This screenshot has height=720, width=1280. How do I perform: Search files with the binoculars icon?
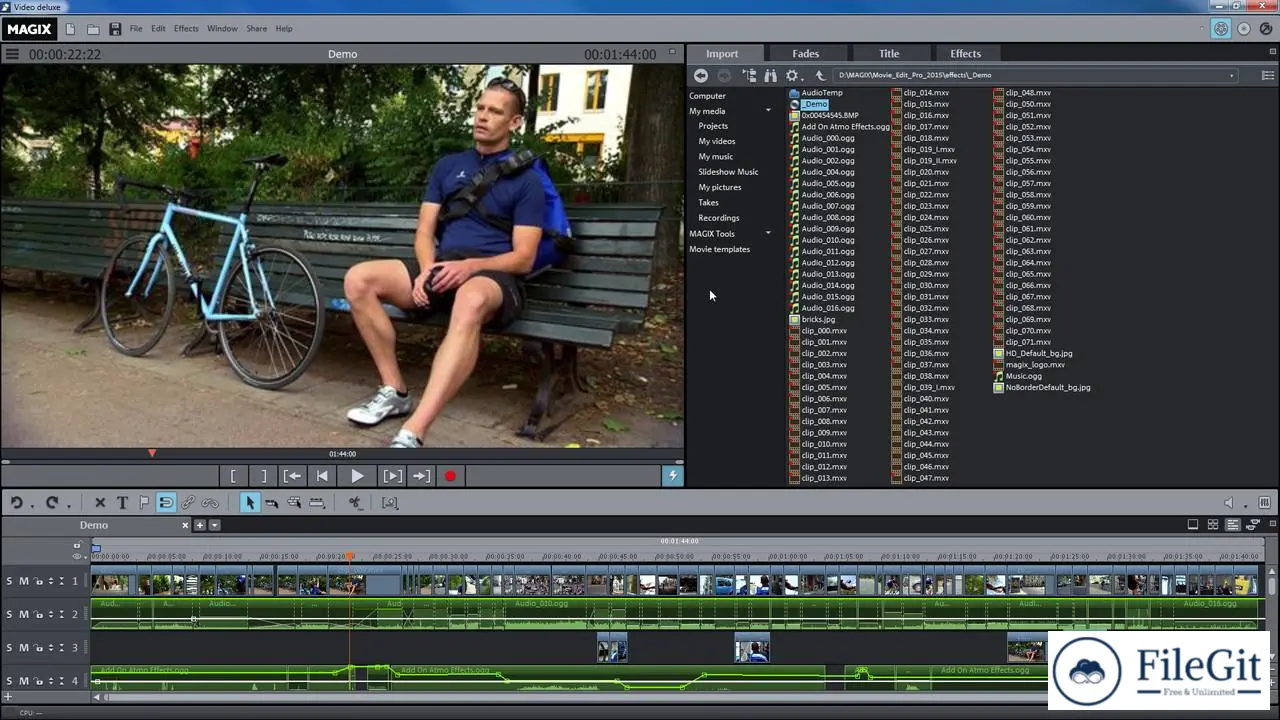point(770,75)
